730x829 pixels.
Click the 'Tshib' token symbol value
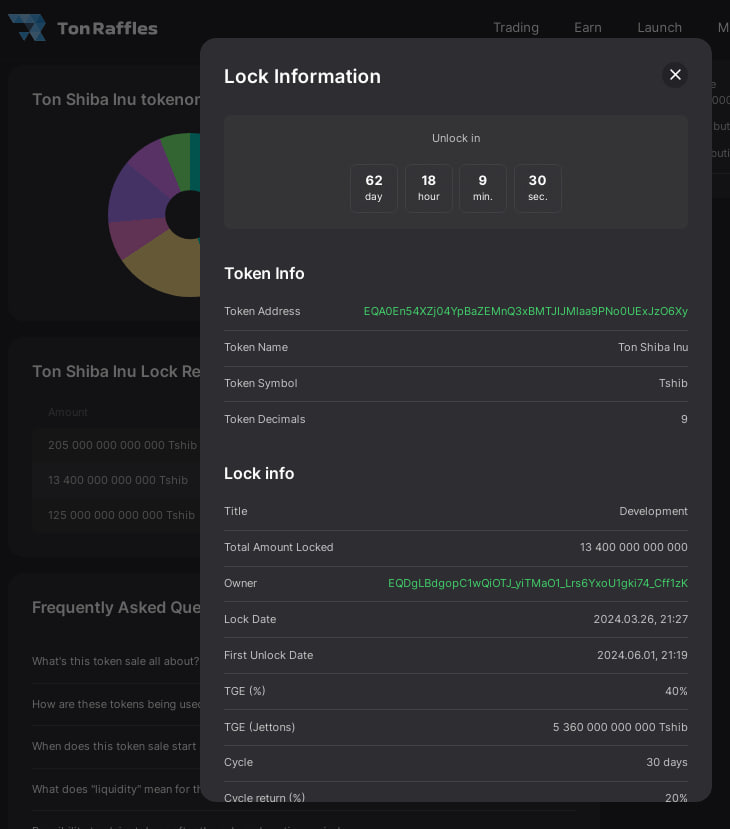click(673, 383)
